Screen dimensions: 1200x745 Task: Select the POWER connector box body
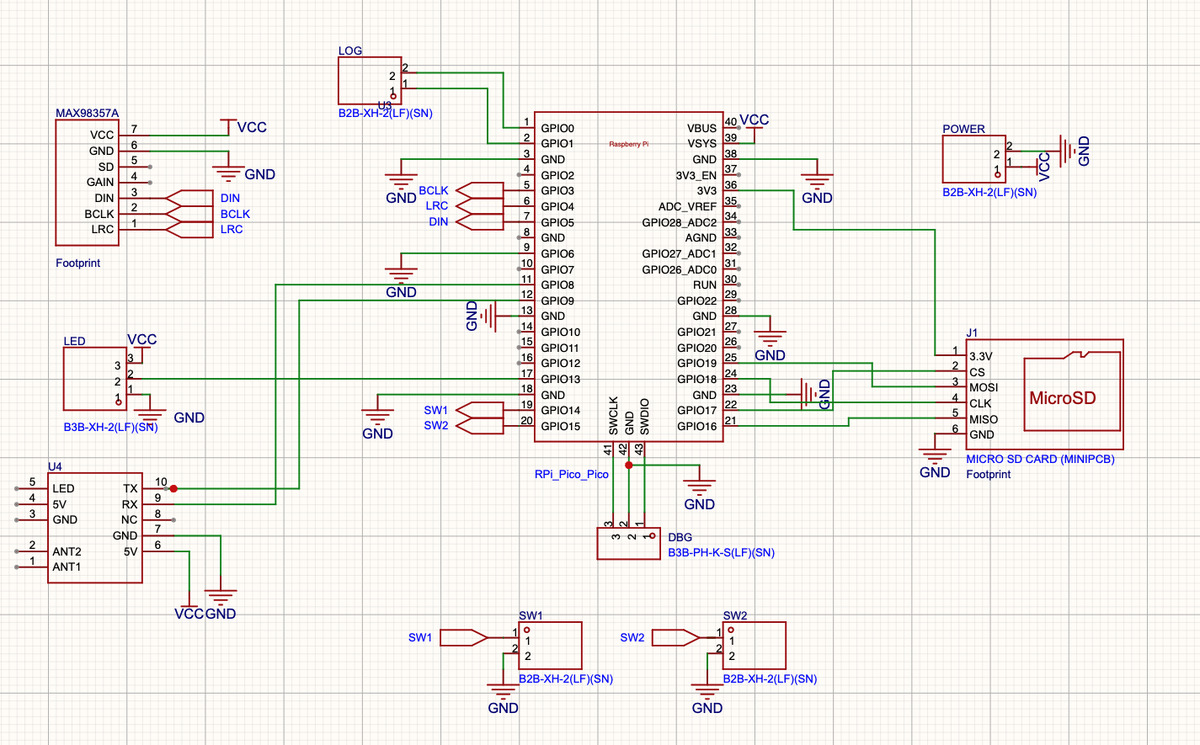click(976, 159)
